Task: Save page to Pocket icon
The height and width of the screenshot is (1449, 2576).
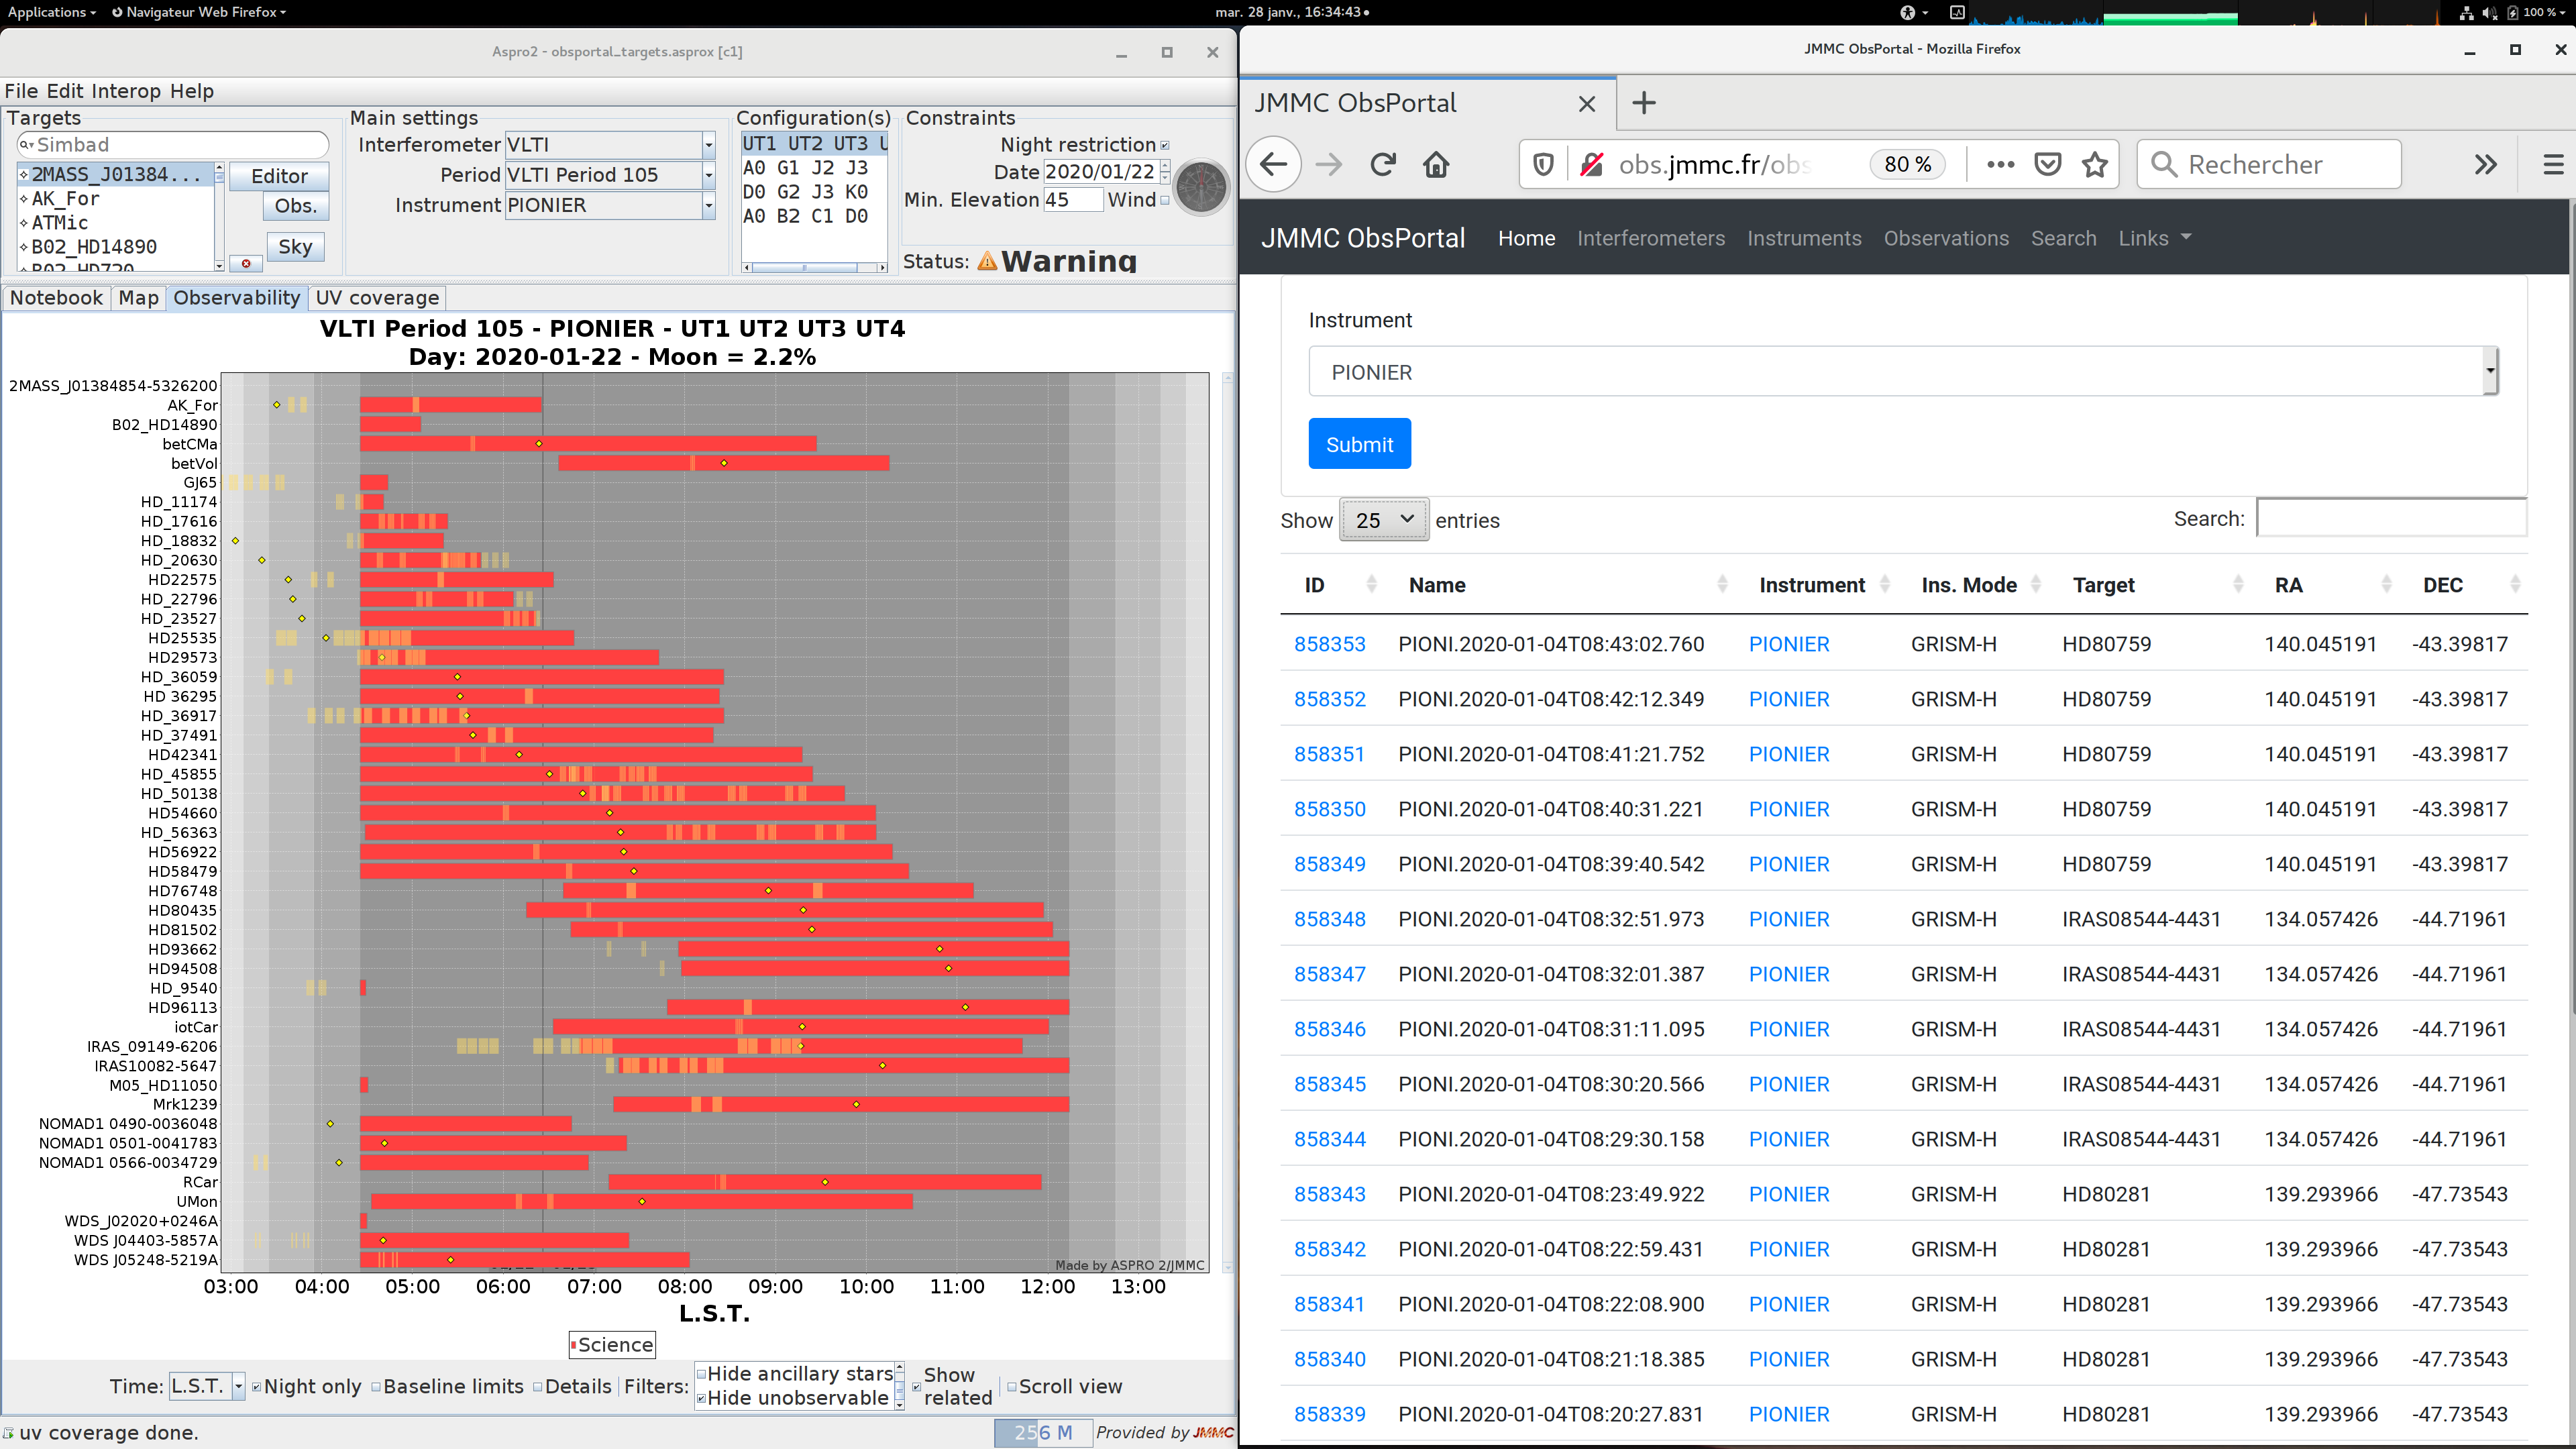Action: 2048,164
